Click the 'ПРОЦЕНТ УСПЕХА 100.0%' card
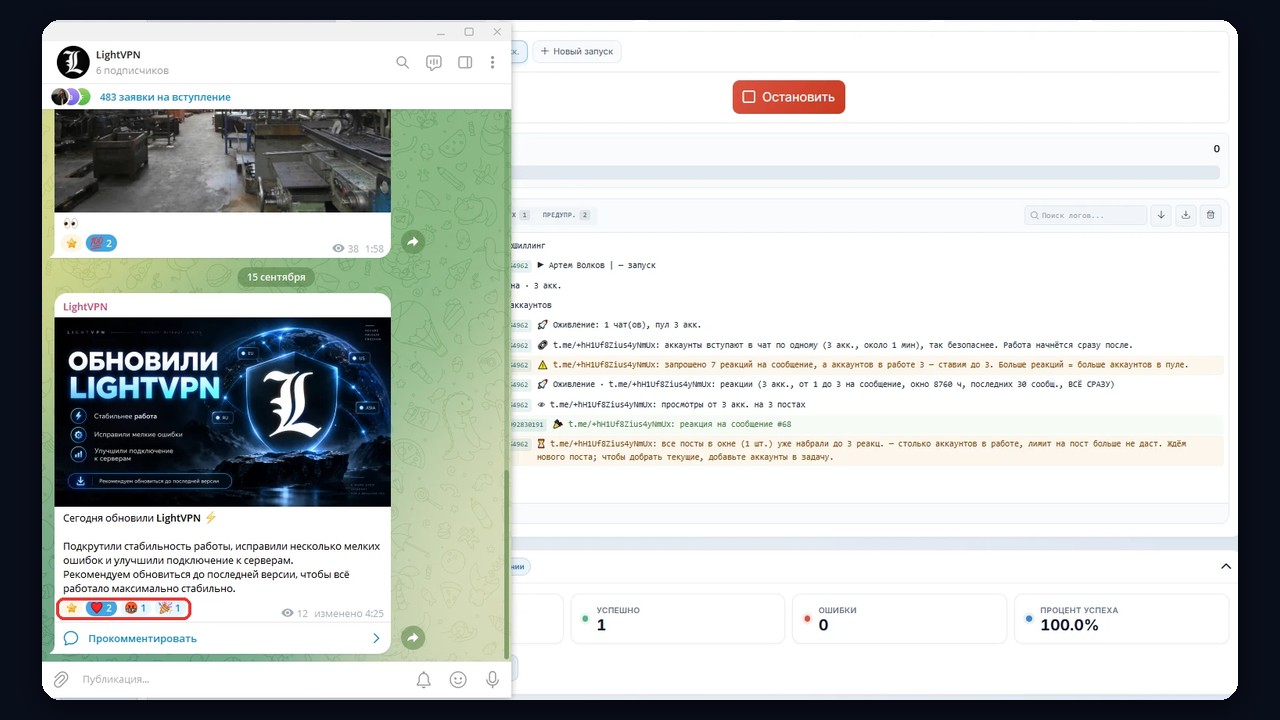Viewport: 1280px width, 720px height. (x=1121, y=618)
